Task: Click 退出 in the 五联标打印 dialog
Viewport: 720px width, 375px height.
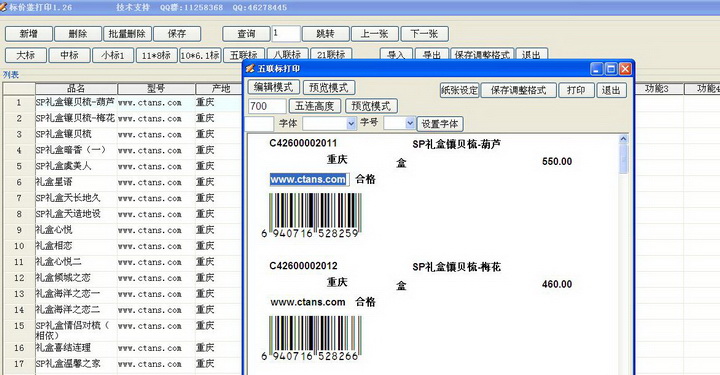Action: tap(611, 90)
